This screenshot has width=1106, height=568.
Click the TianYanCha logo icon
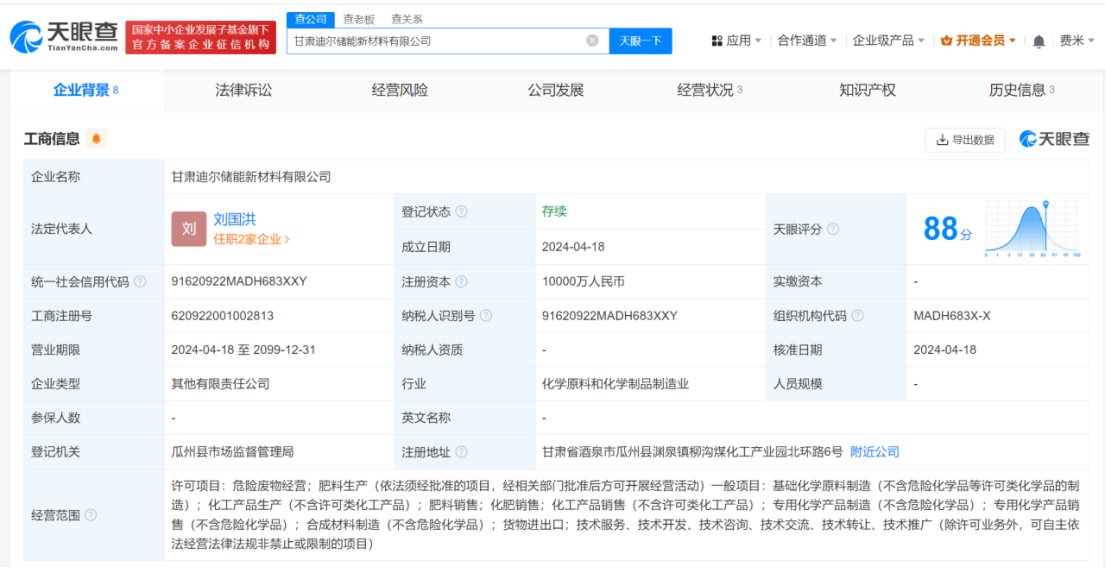27,38
